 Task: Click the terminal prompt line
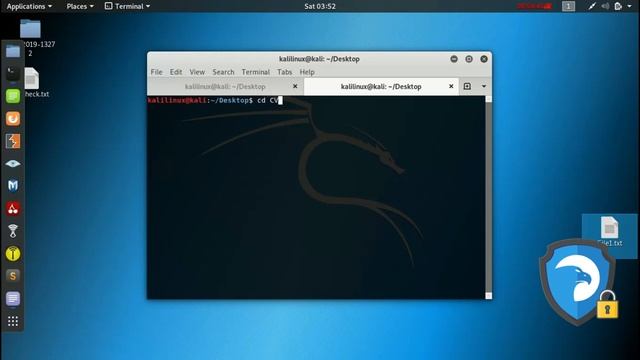(215, 100)
